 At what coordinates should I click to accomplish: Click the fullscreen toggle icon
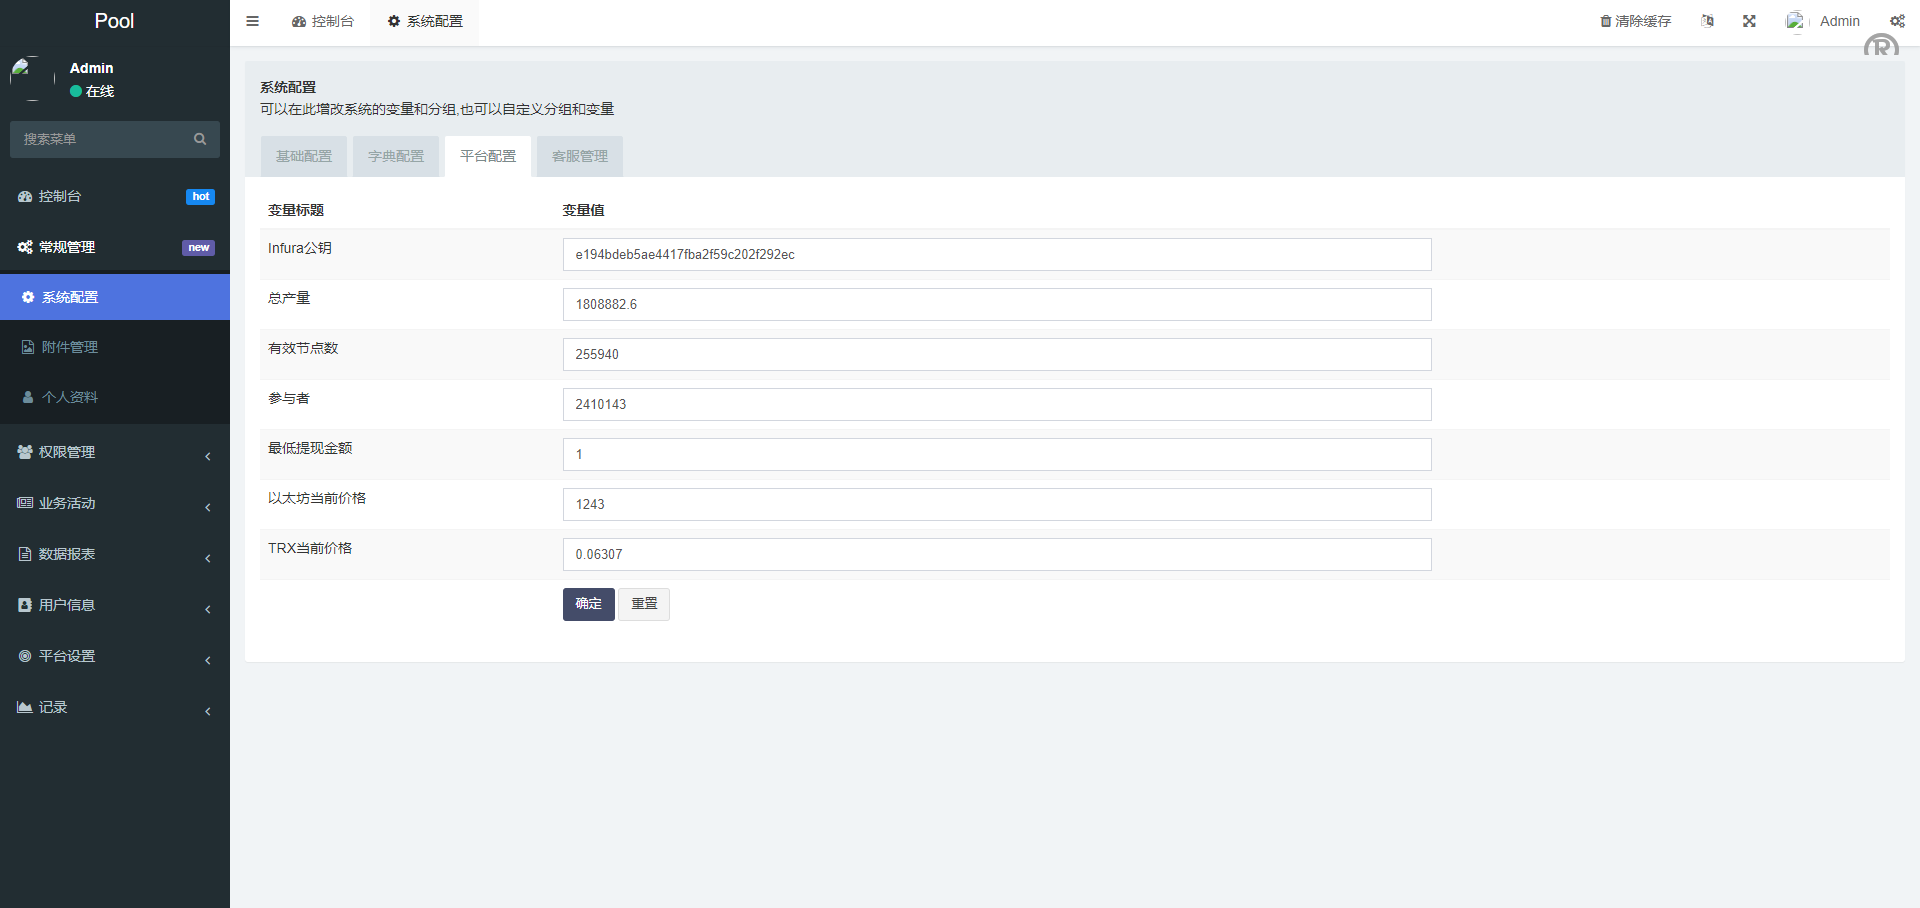[x=1749, y=21]
